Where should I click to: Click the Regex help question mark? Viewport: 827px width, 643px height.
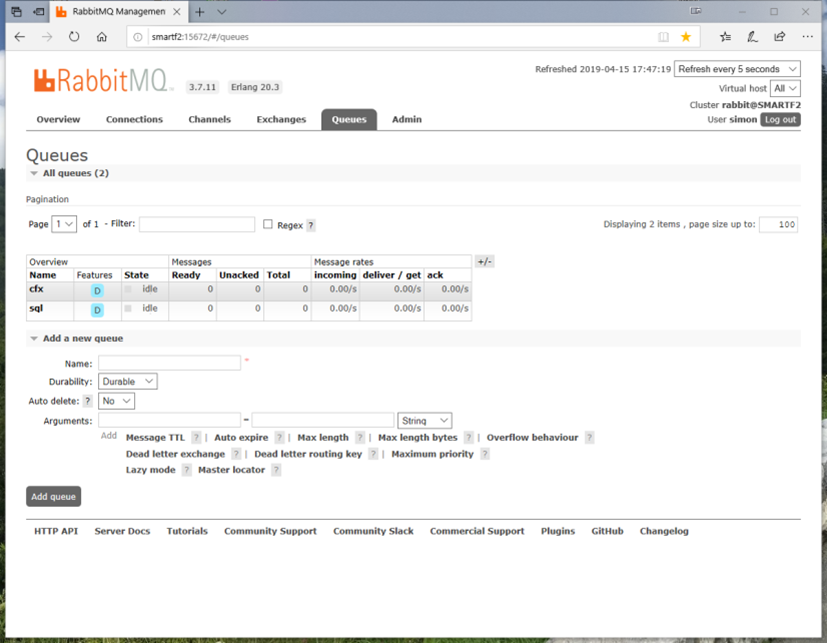(311, 225)
